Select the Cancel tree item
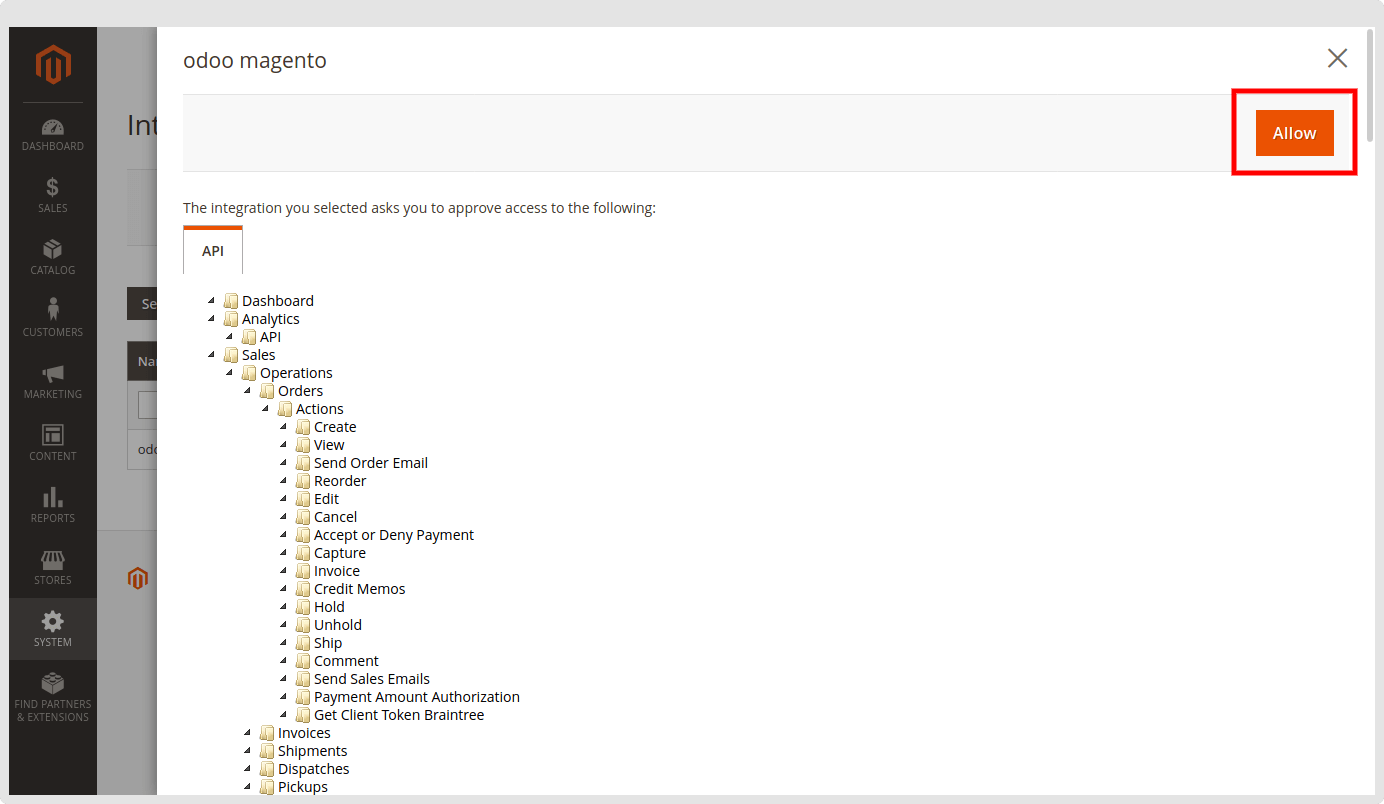This screenshot has height=804, width=1384. [x=335, y=517]
